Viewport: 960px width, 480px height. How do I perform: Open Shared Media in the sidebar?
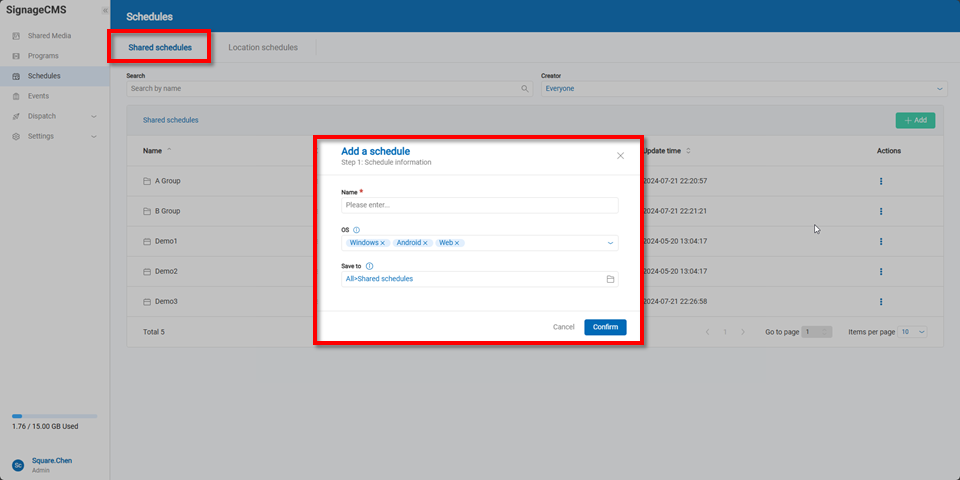pyautogui.click(x=48, y=36)
